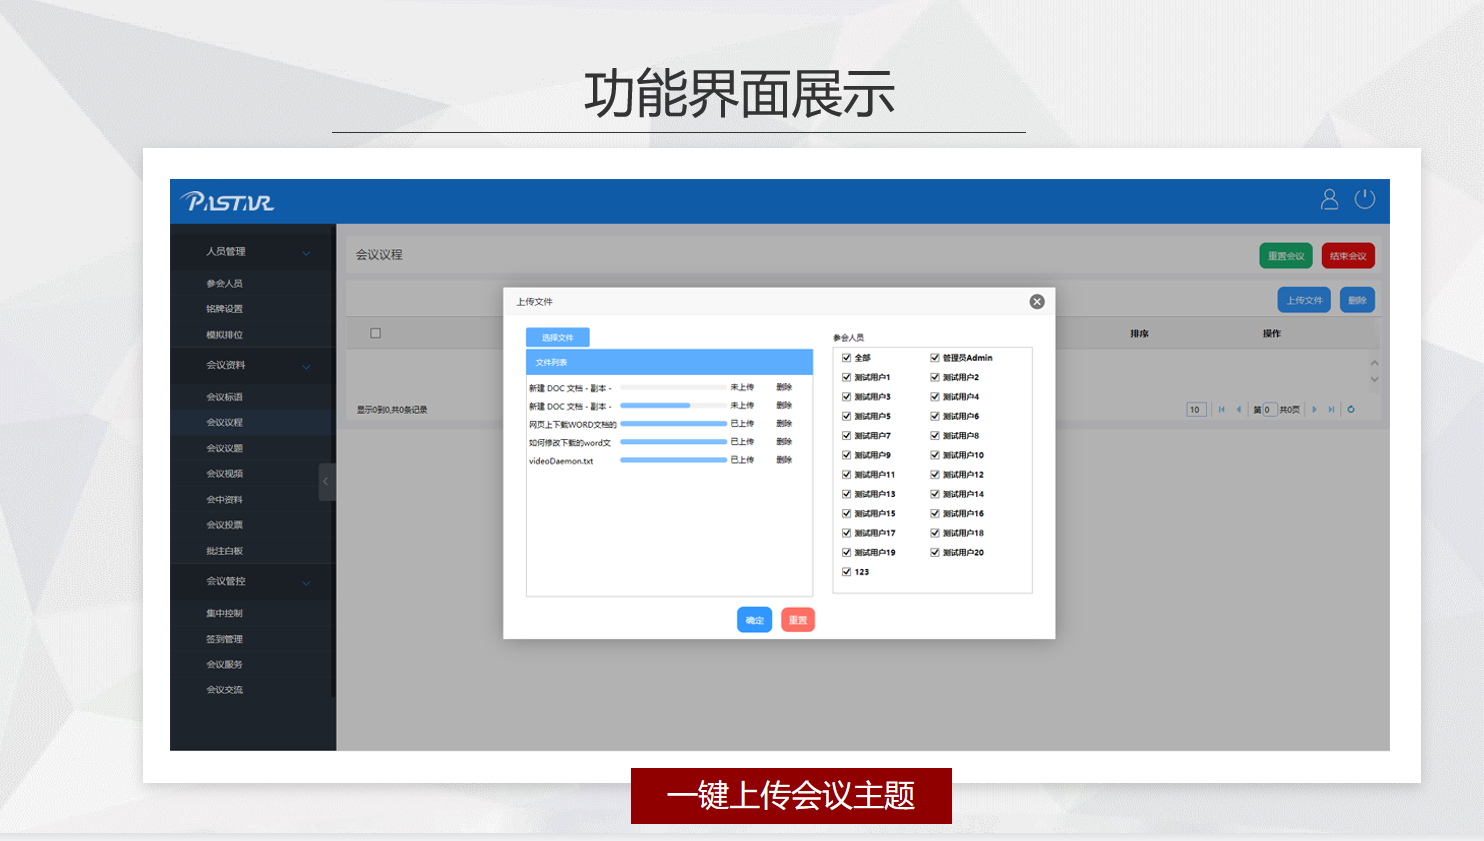Open 会议投票 in sidebar

(225, 525)
